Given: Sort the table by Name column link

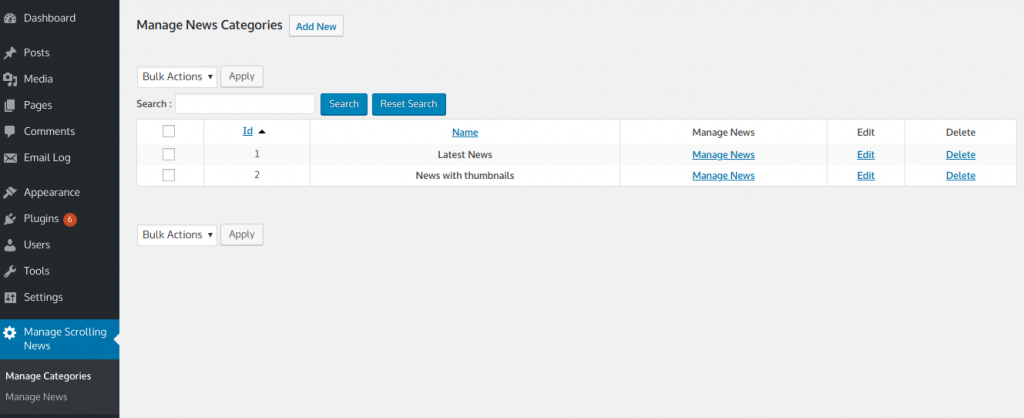Looking at the screenshot, I should (465, 133).
